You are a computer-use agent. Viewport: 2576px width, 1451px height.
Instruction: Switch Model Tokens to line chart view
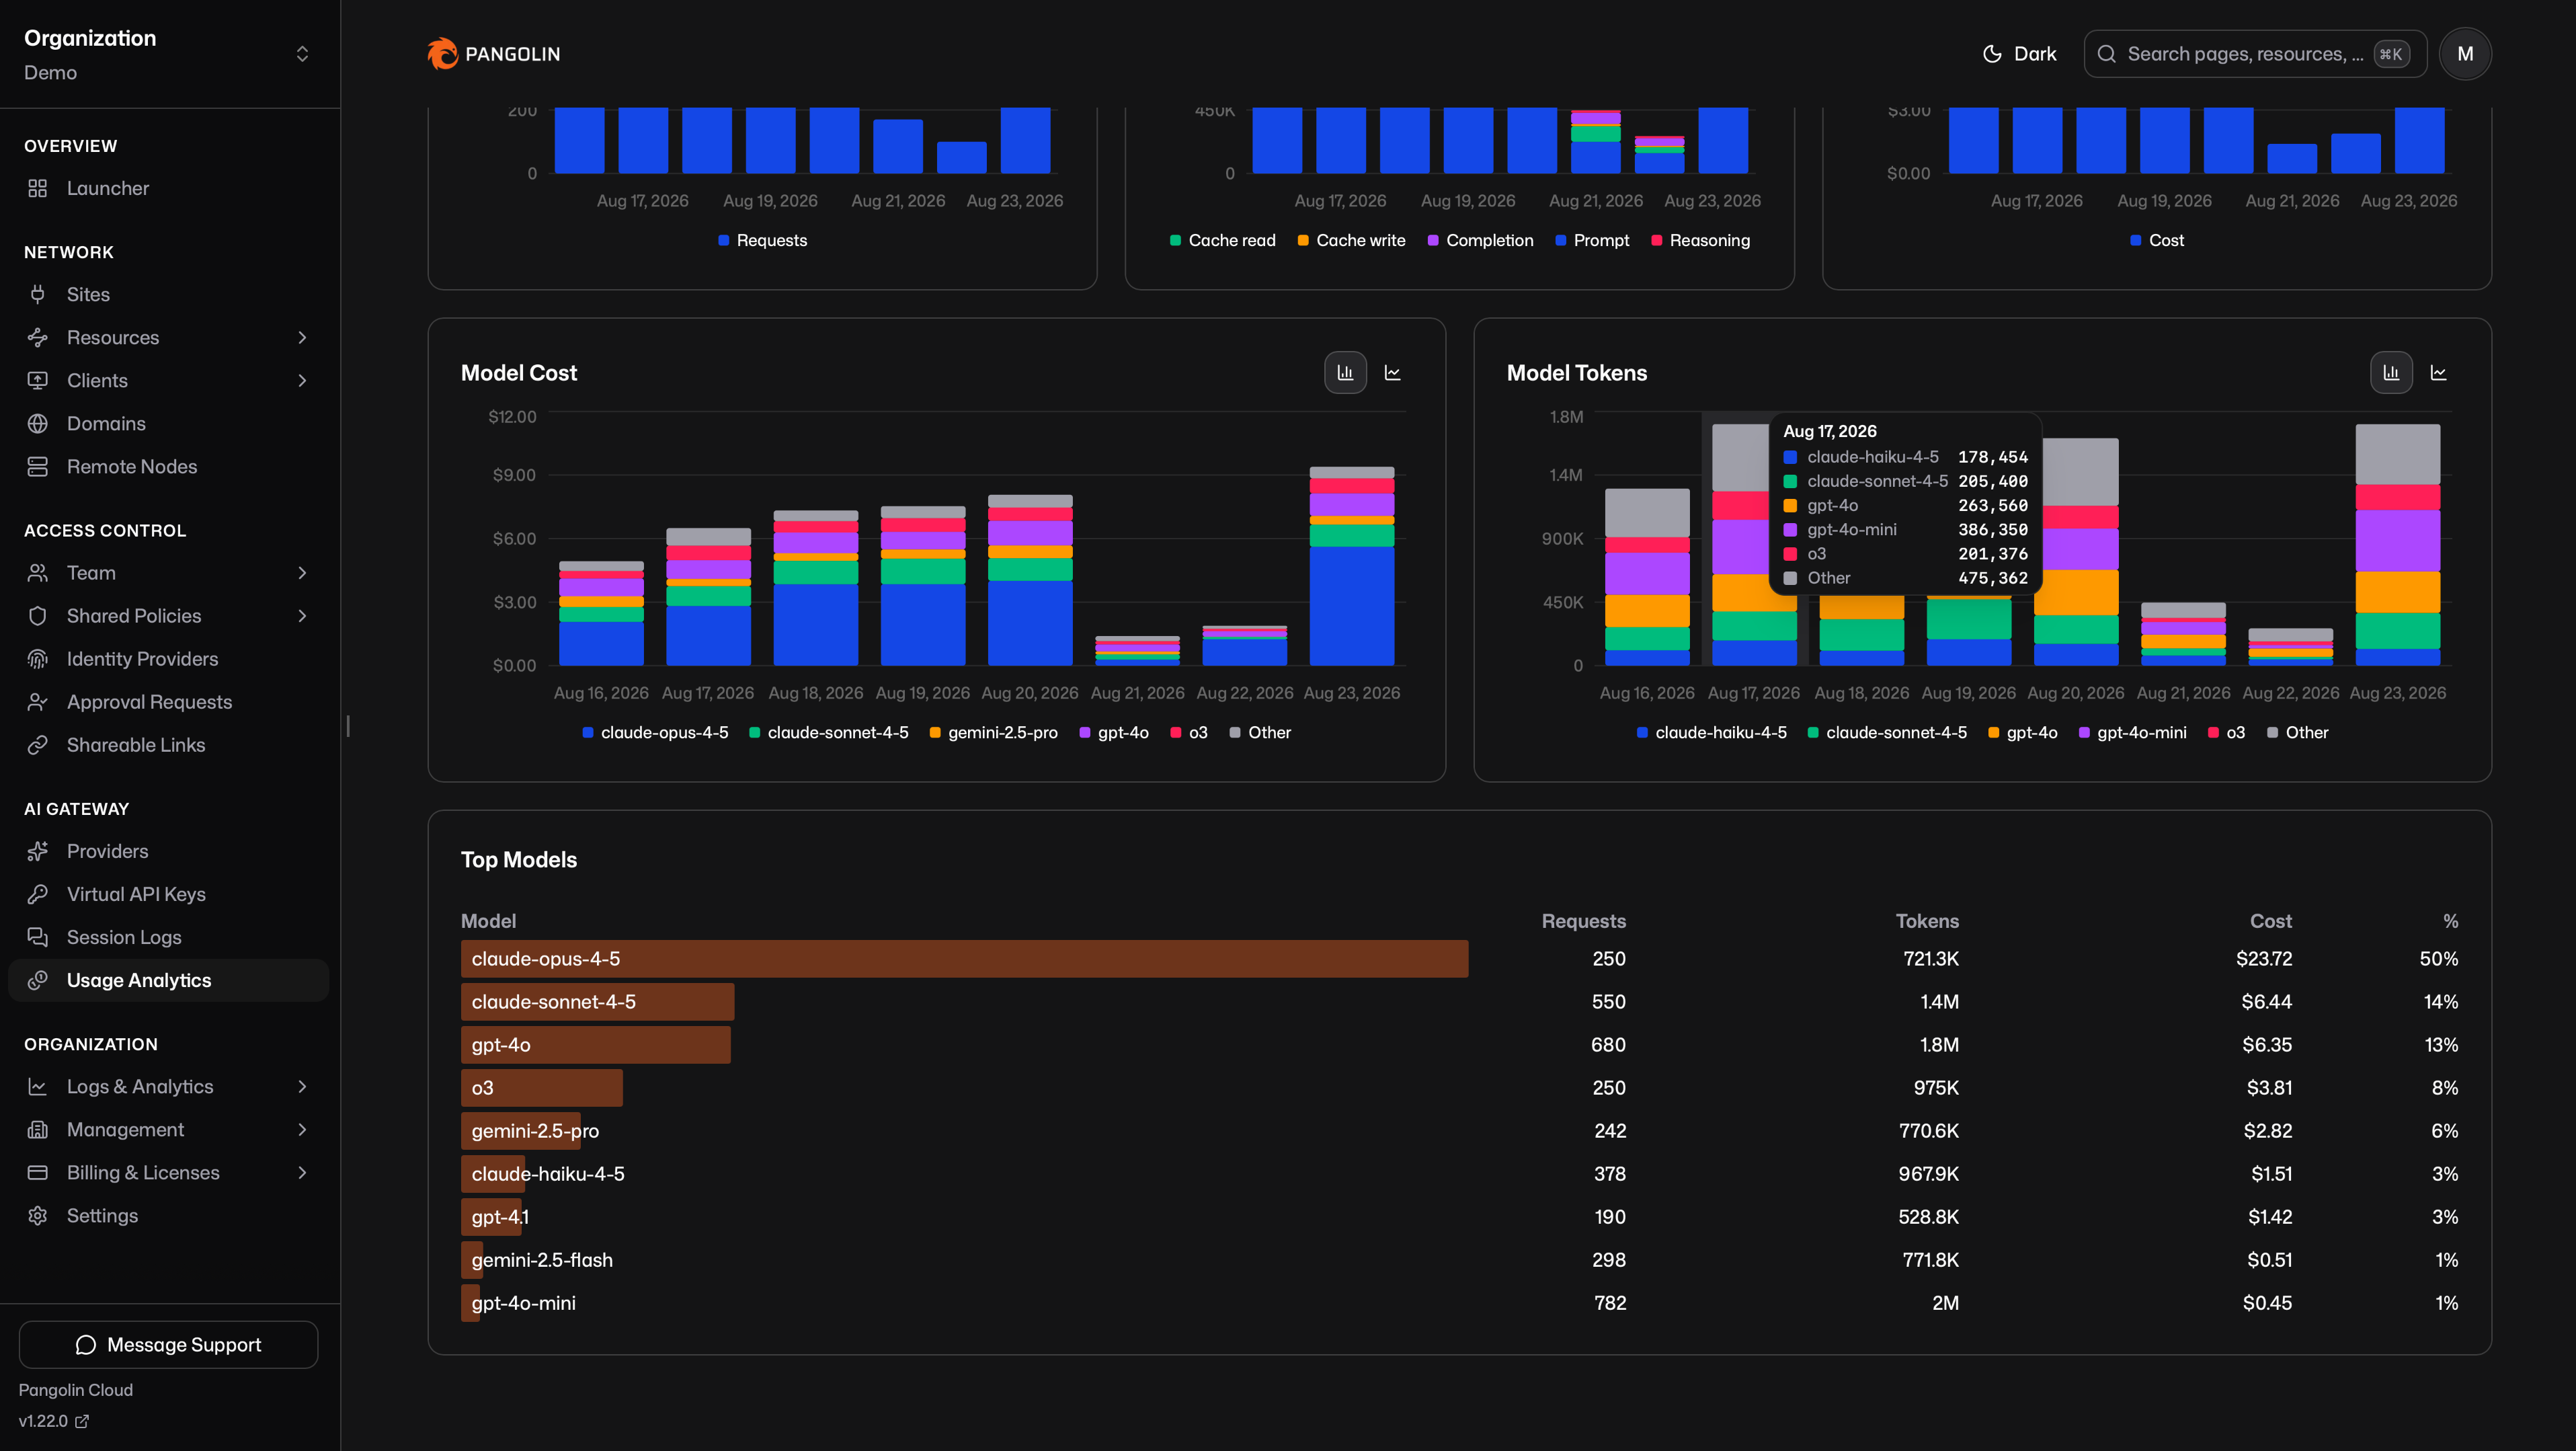pyautogui.click(x=2438, y=372)
